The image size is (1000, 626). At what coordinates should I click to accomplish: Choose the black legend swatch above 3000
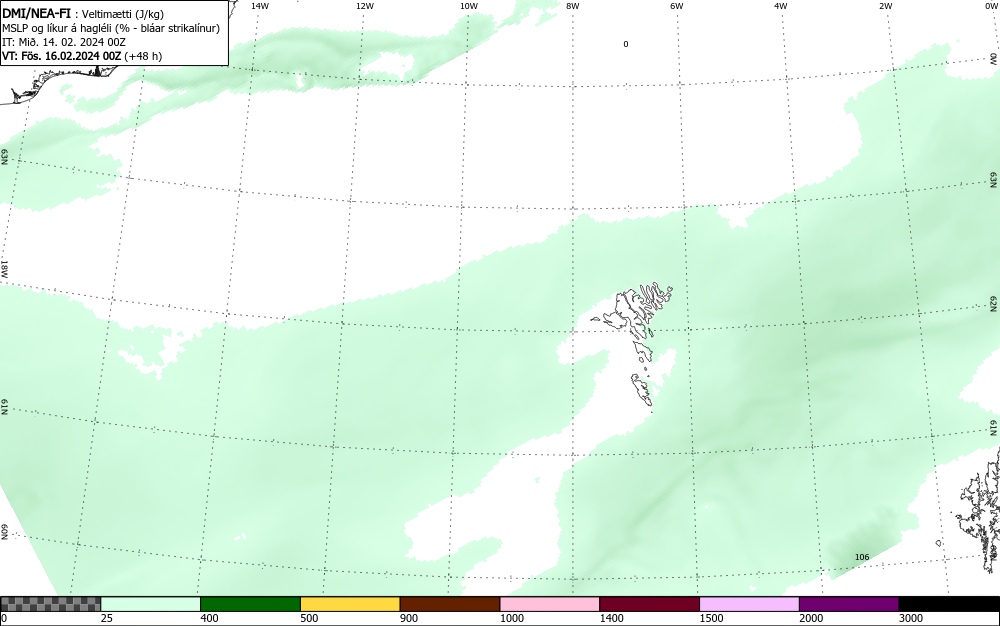(x=949, y=604)
